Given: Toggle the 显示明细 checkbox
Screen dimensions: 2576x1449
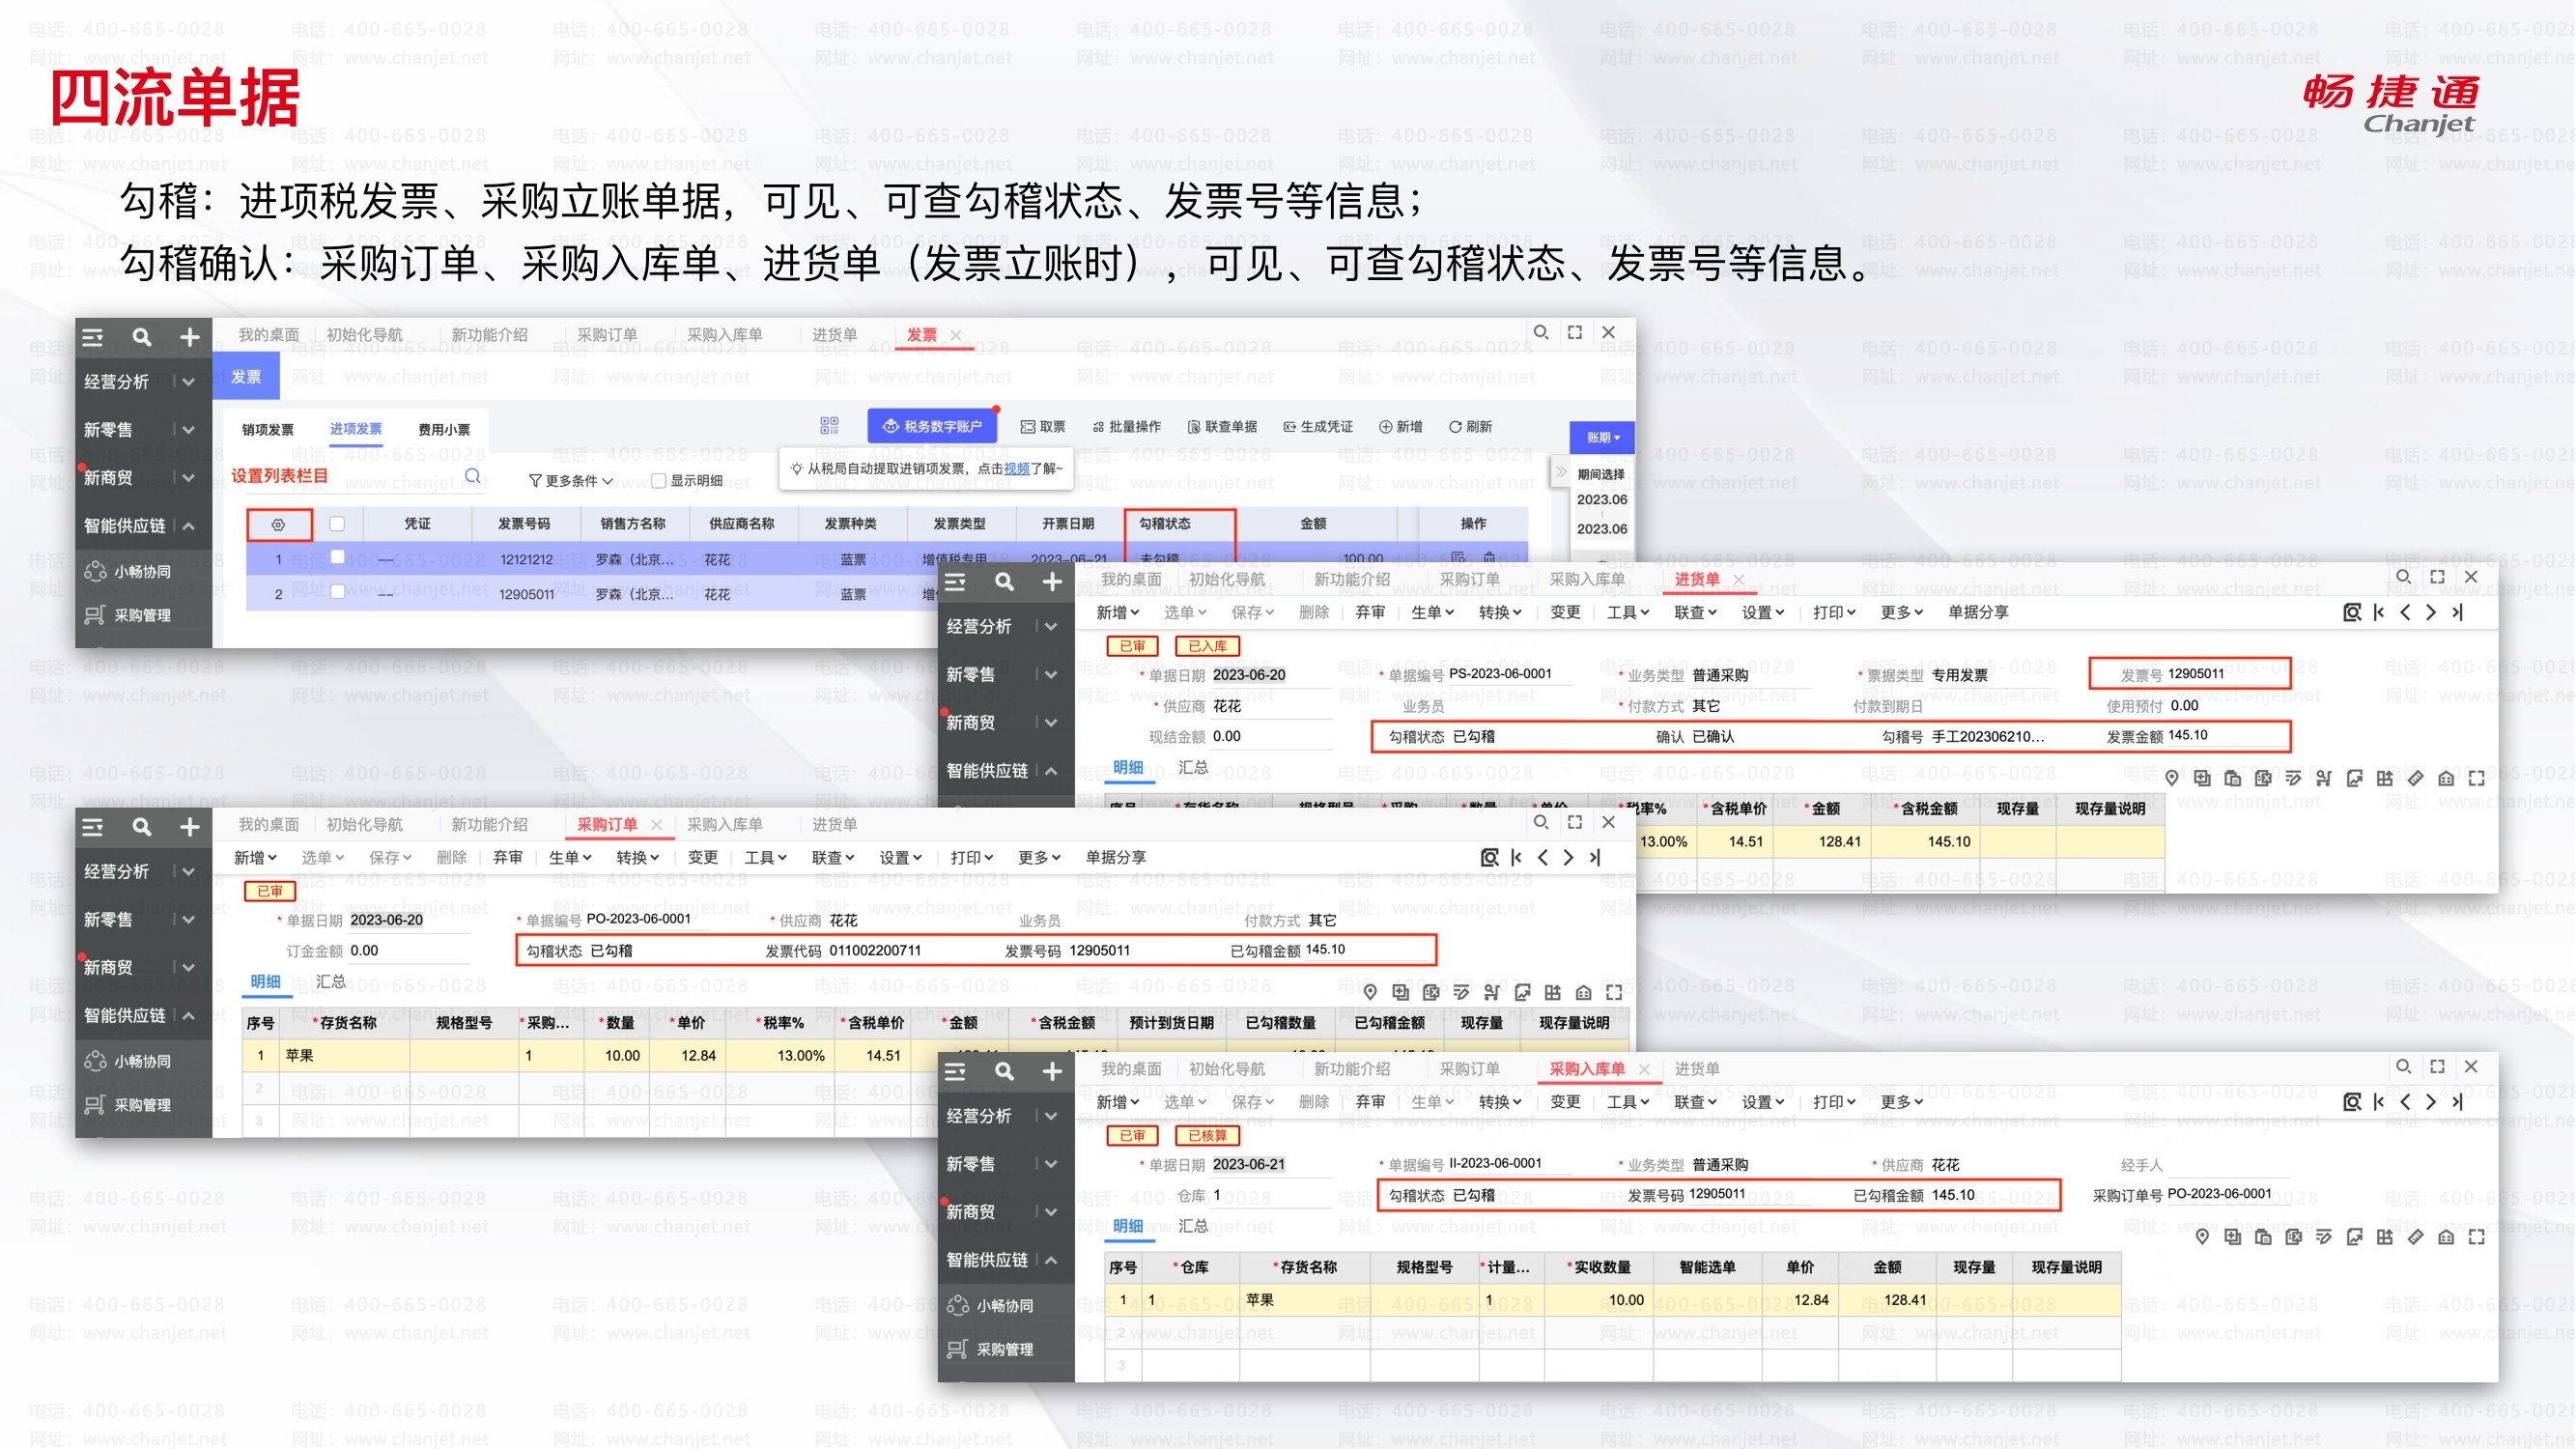Looking at the screenshot, I should click(x=658, y=481).
